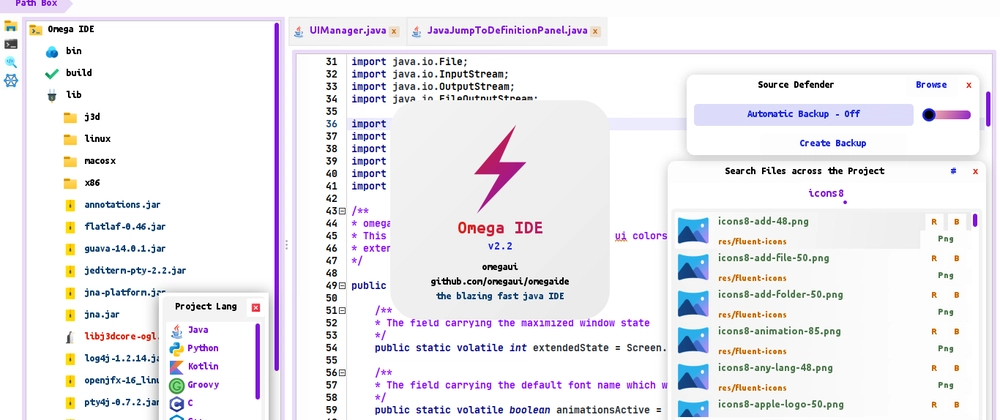Click the search icon in left sidebar

[11, 62]
